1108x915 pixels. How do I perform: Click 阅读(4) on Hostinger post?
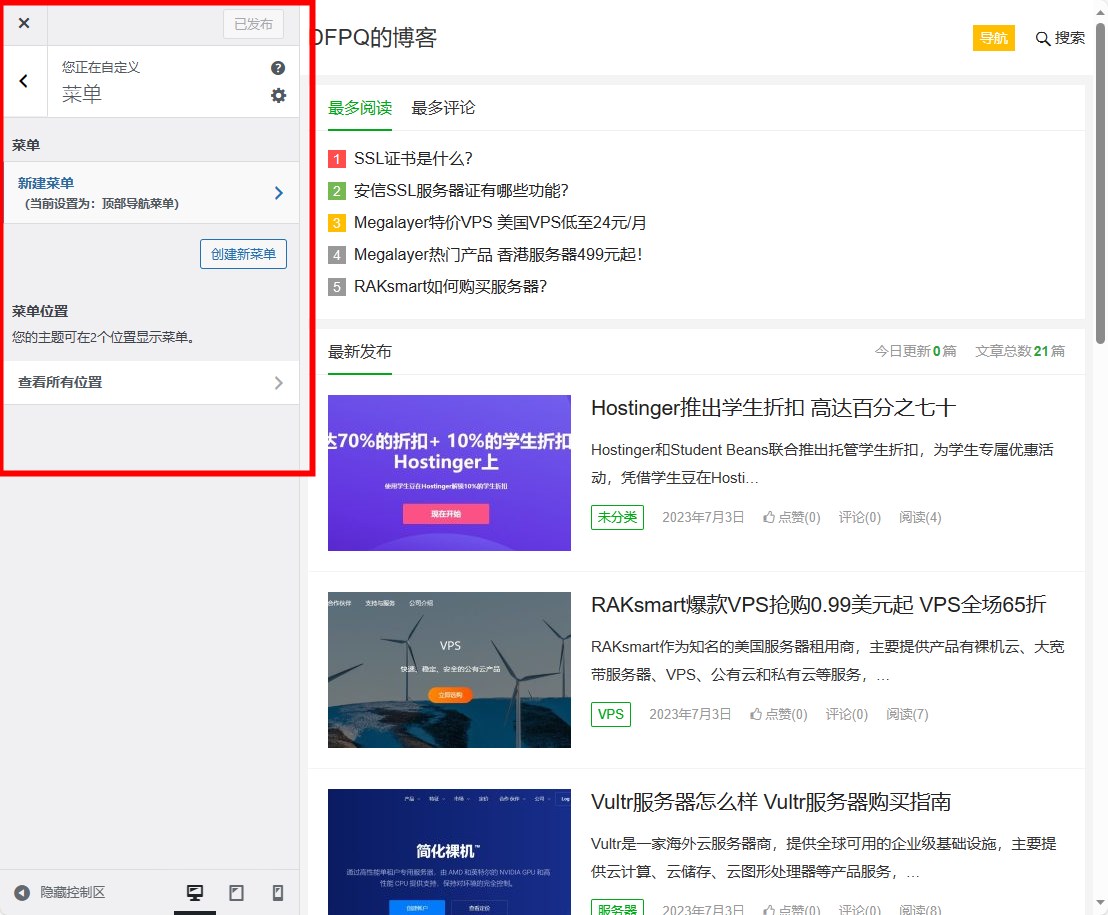click(x=920, y=517)
